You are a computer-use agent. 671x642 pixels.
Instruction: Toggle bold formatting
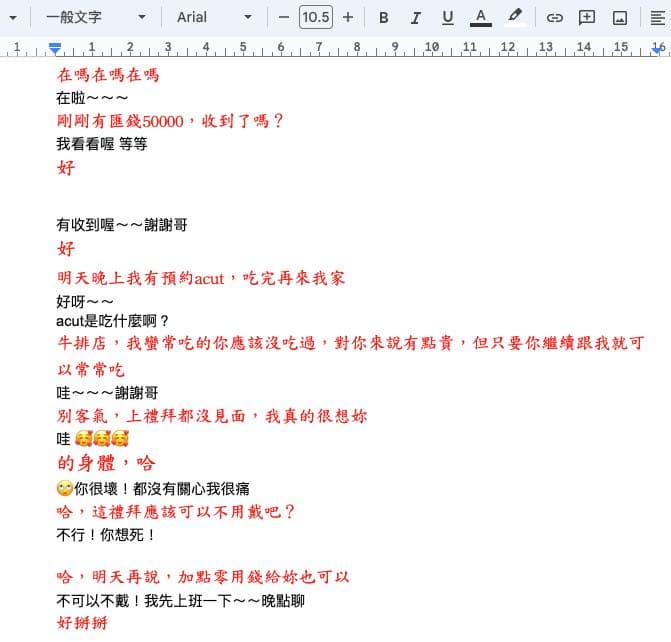point(383,18)
